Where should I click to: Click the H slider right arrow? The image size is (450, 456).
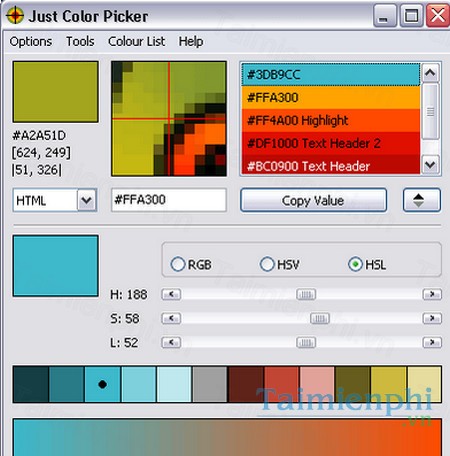[x=432, y=294]
